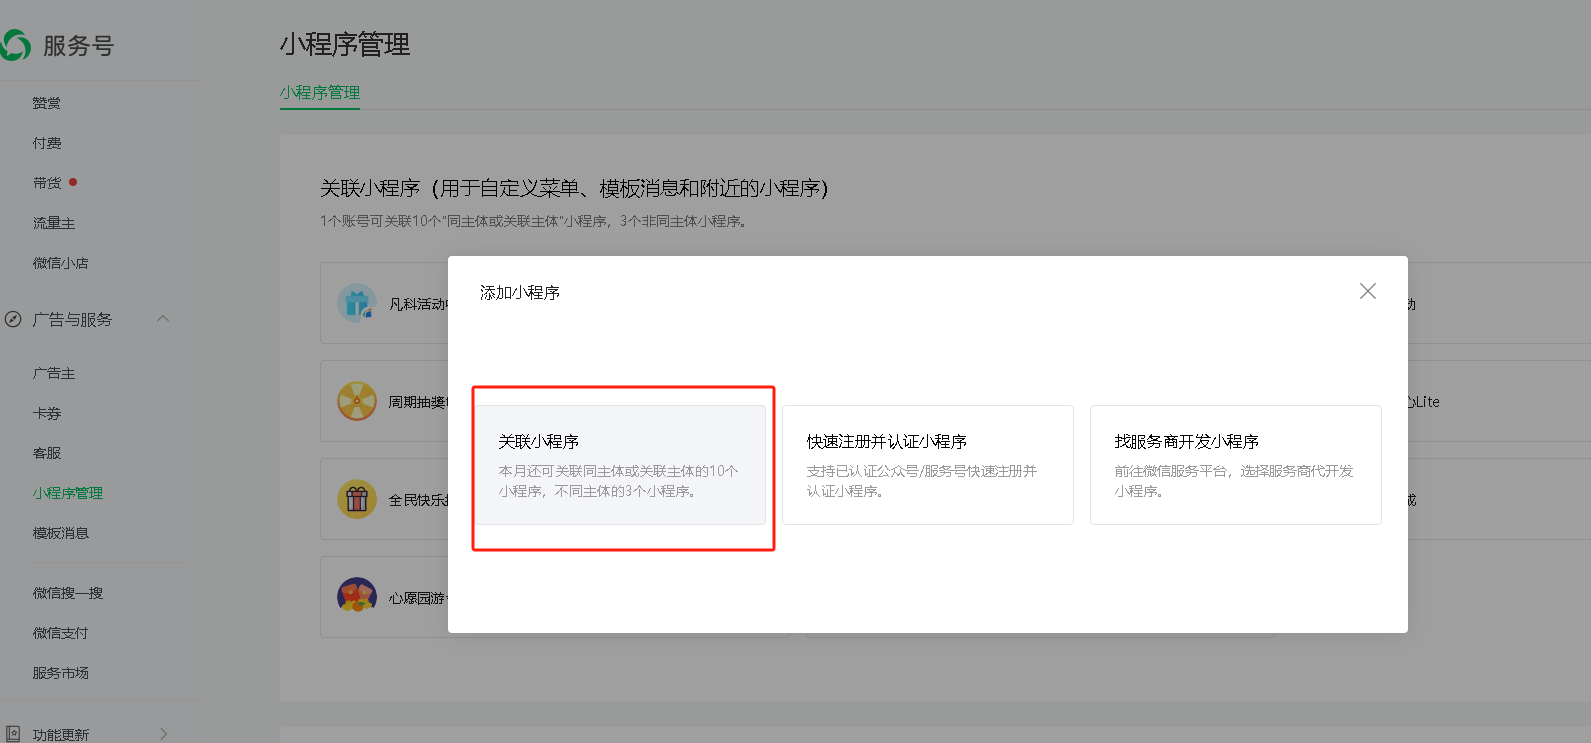Switch to the 小程序管理 tab
Screen dimensions: 1591x743
pyautogui.click(x=320, y=92)
